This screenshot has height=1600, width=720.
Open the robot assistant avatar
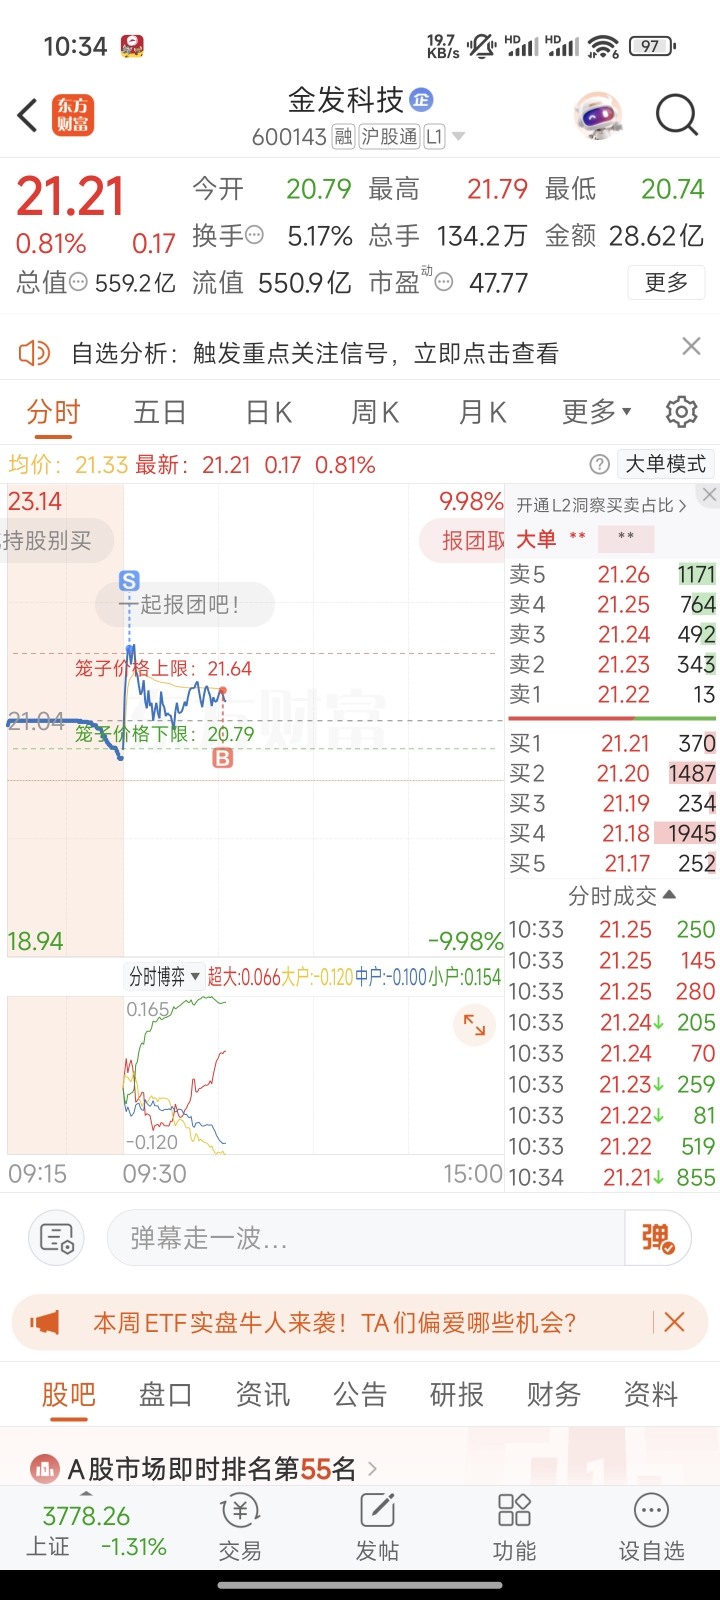pyautogui.click(x=598, y=116)
